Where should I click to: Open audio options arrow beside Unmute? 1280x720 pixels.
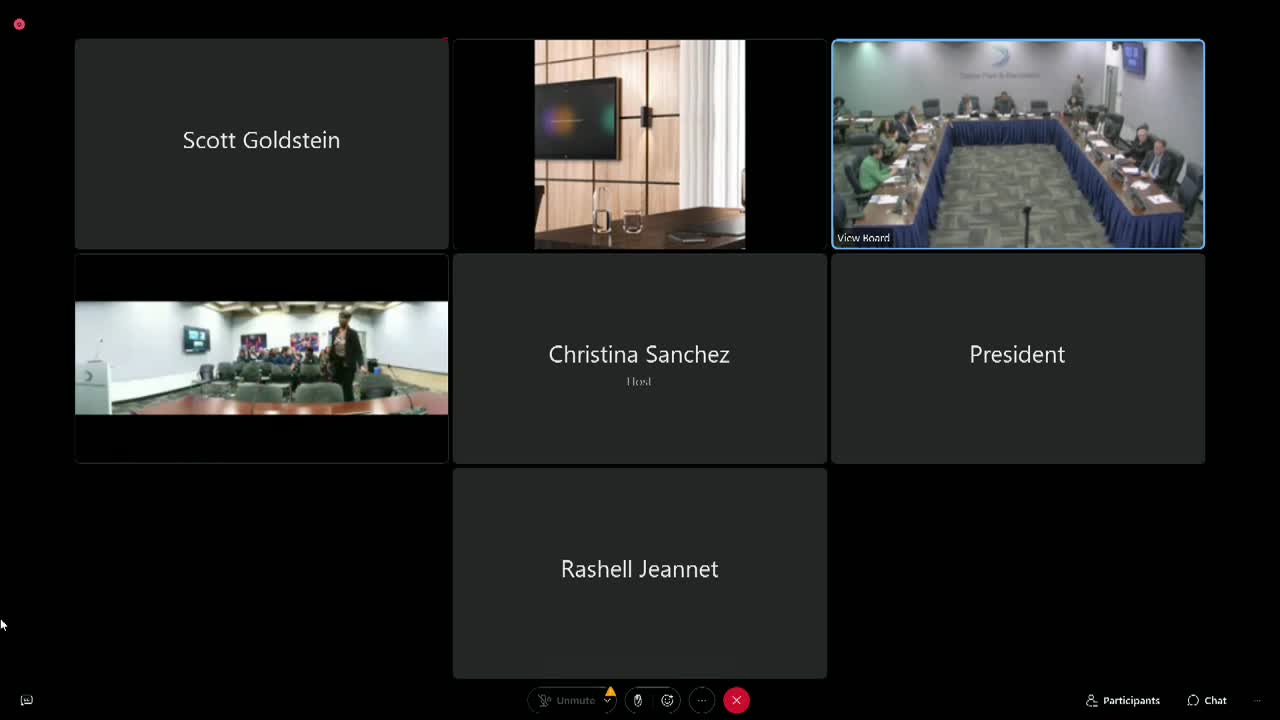pyautogui.click(x=607, y=700)
